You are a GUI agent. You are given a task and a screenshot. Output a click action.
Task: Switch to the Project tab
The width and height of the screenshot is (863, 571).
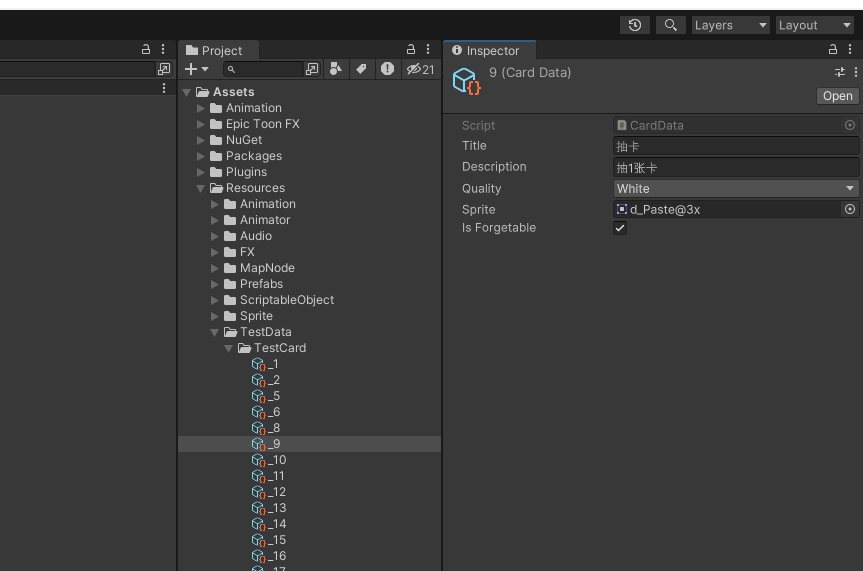coord(215,50)
